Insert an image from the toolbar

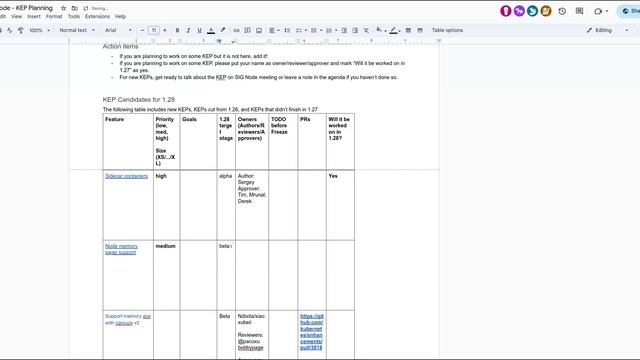coord(259,30)
